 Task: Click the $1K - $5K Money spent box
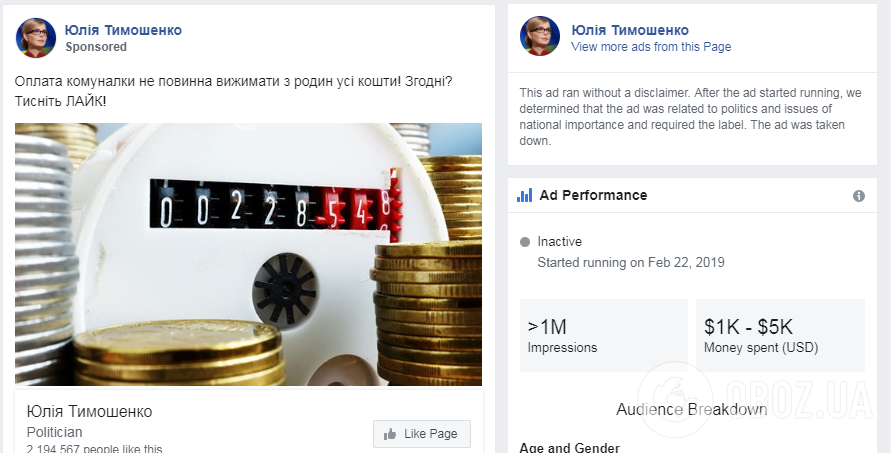780,335
